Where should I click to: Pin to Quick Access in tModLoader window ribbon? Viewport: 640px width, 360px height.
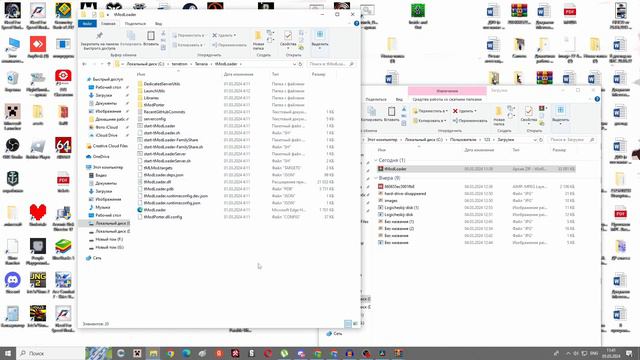coord(99,40)
